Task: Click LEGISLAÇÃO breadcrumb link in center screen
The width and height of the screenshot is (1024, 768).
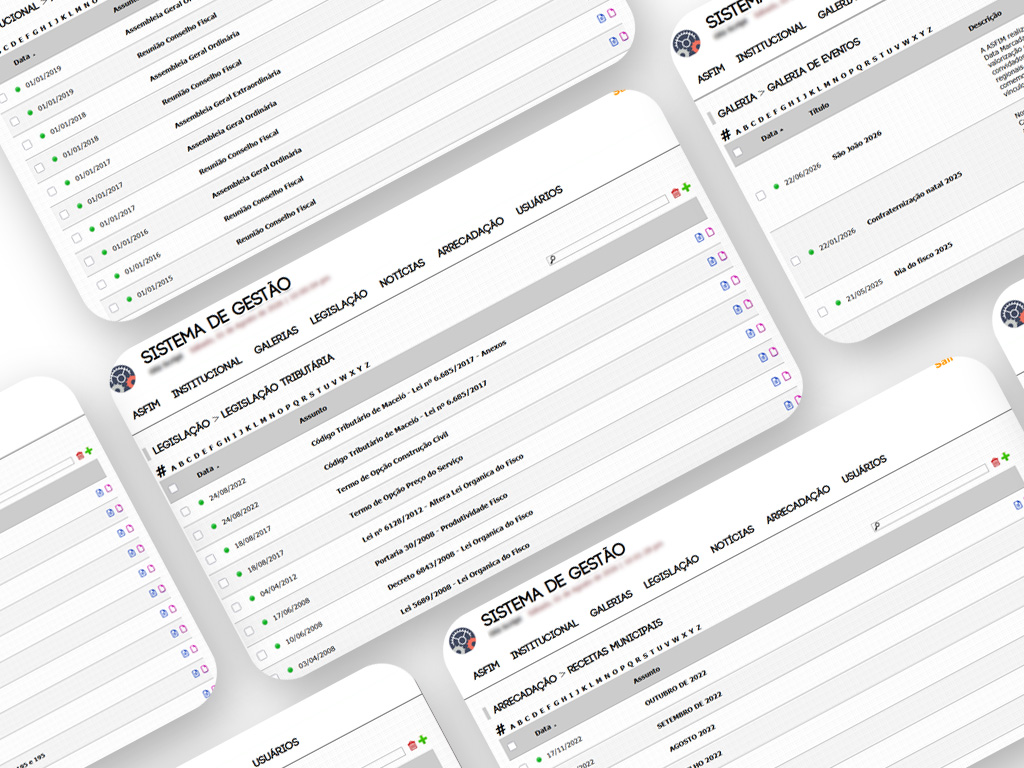Action: pos(181,438)
